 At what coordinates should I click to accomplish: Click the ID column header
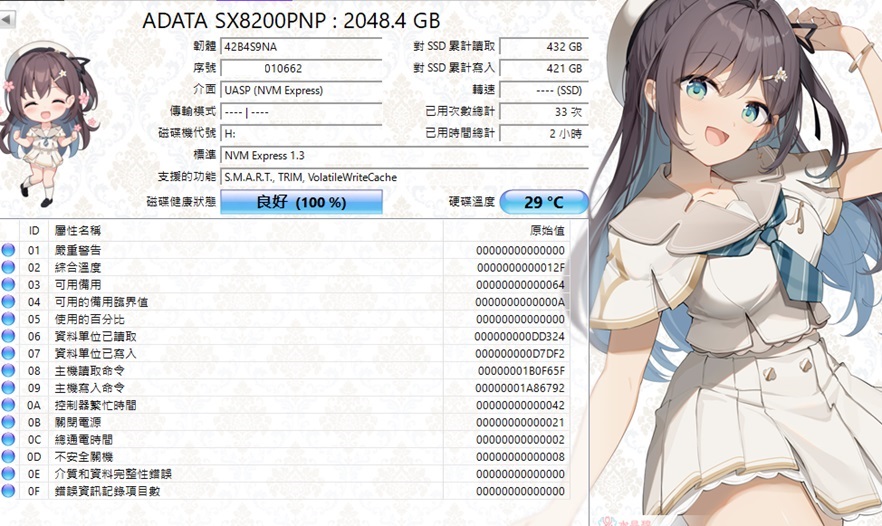[34, 230]
